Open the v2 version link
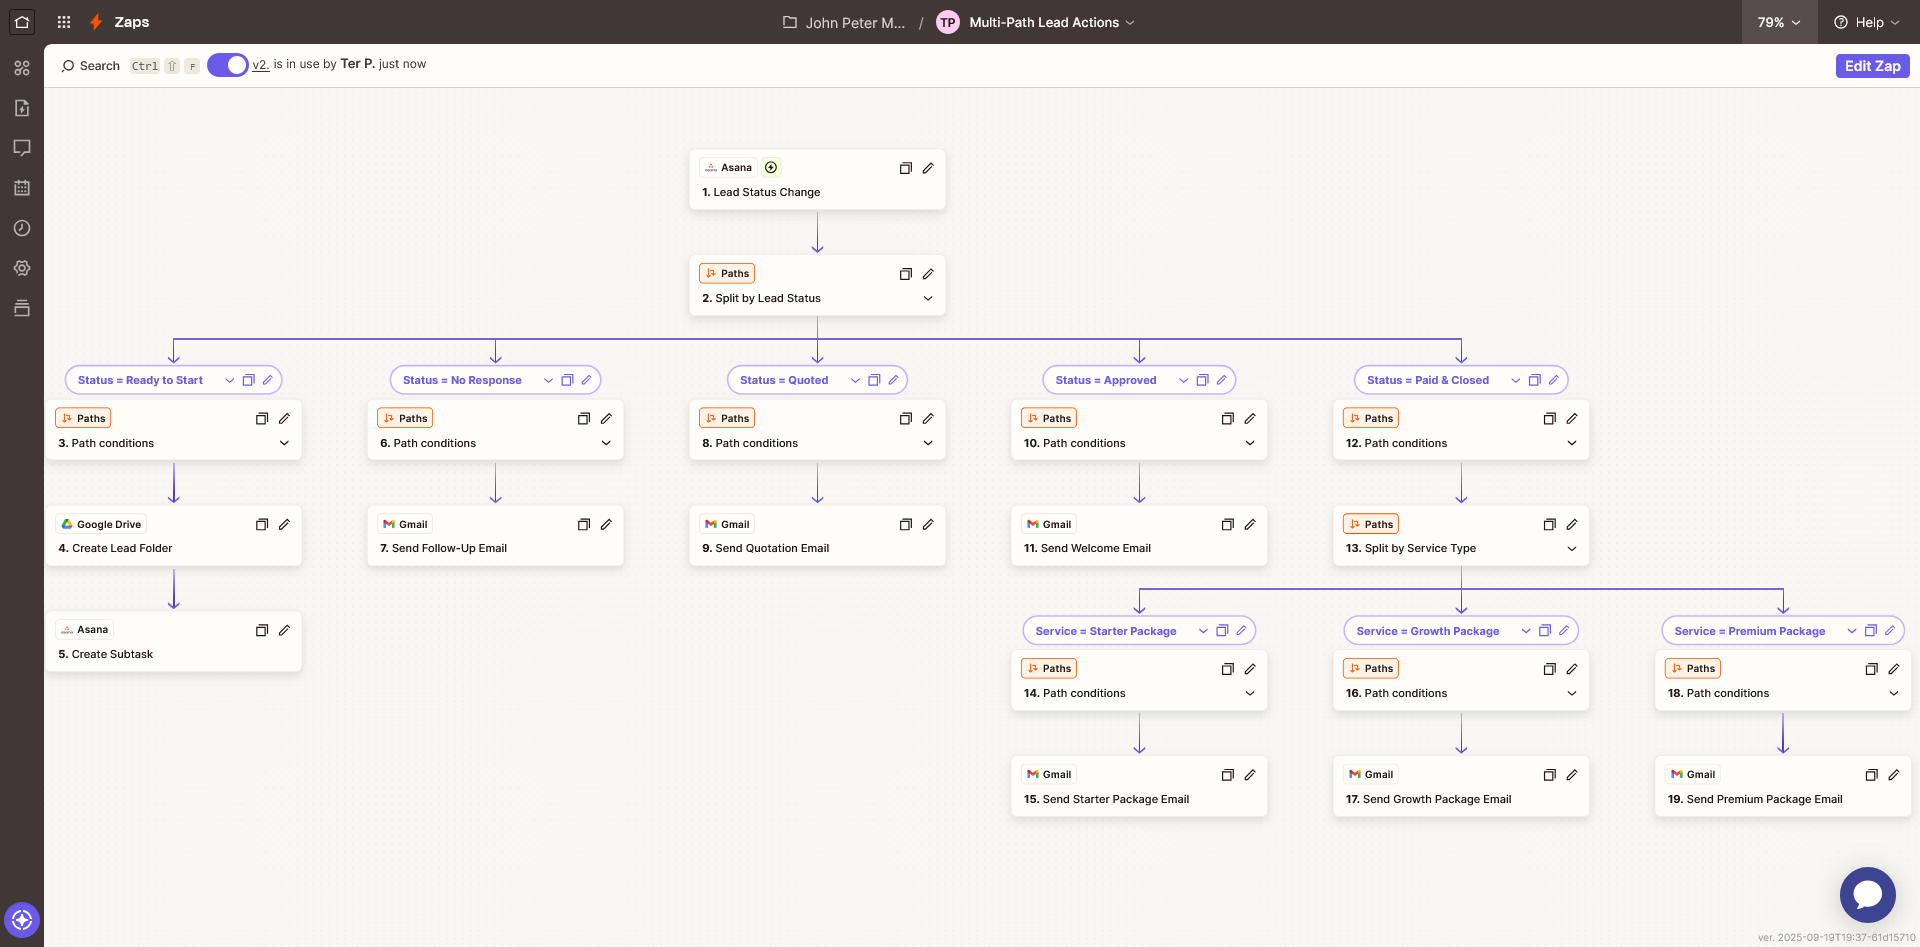The width and height of the screenshot is (1920, 947). point(260,64)
